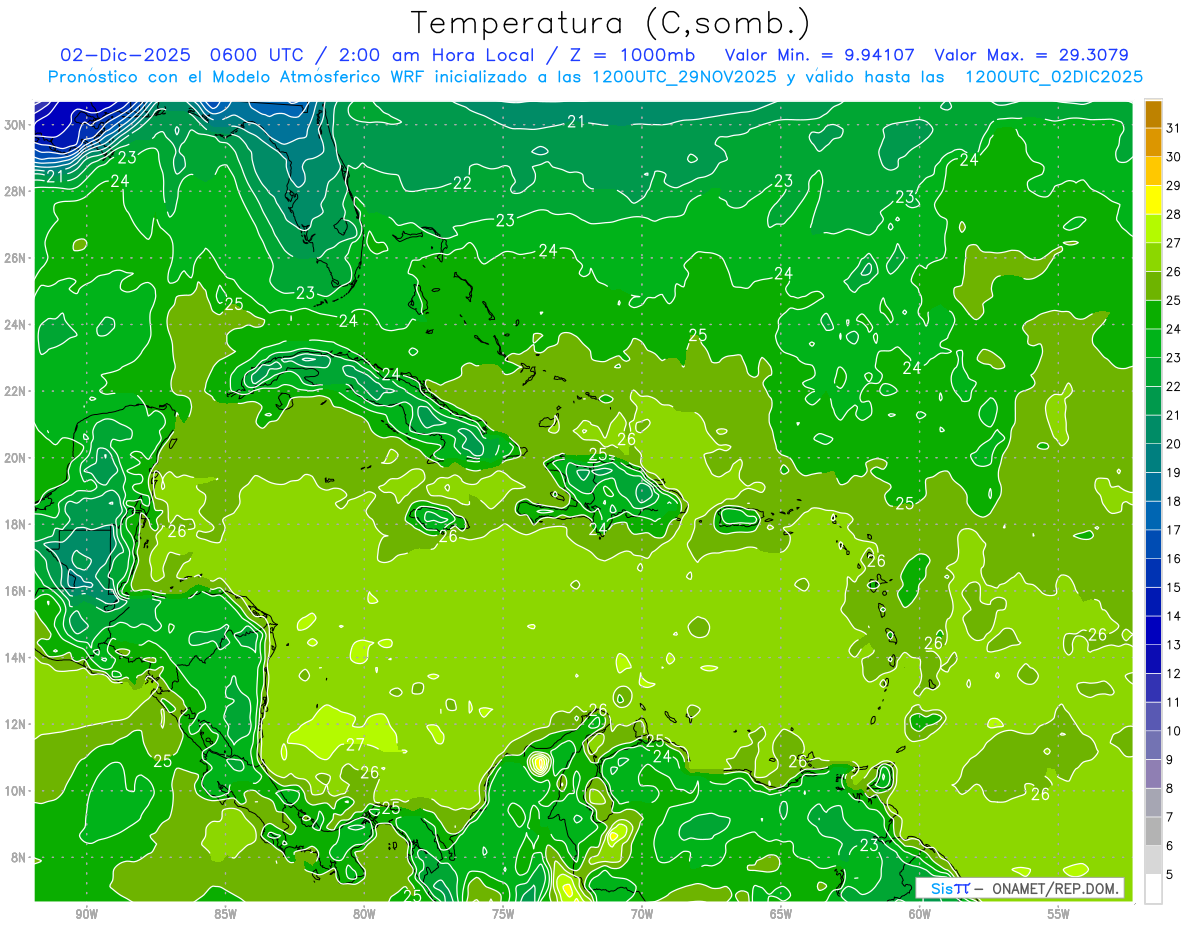The image size is (1200, 927).
Task: Click the "80W" longitude axis label
Action: [364, 915]
